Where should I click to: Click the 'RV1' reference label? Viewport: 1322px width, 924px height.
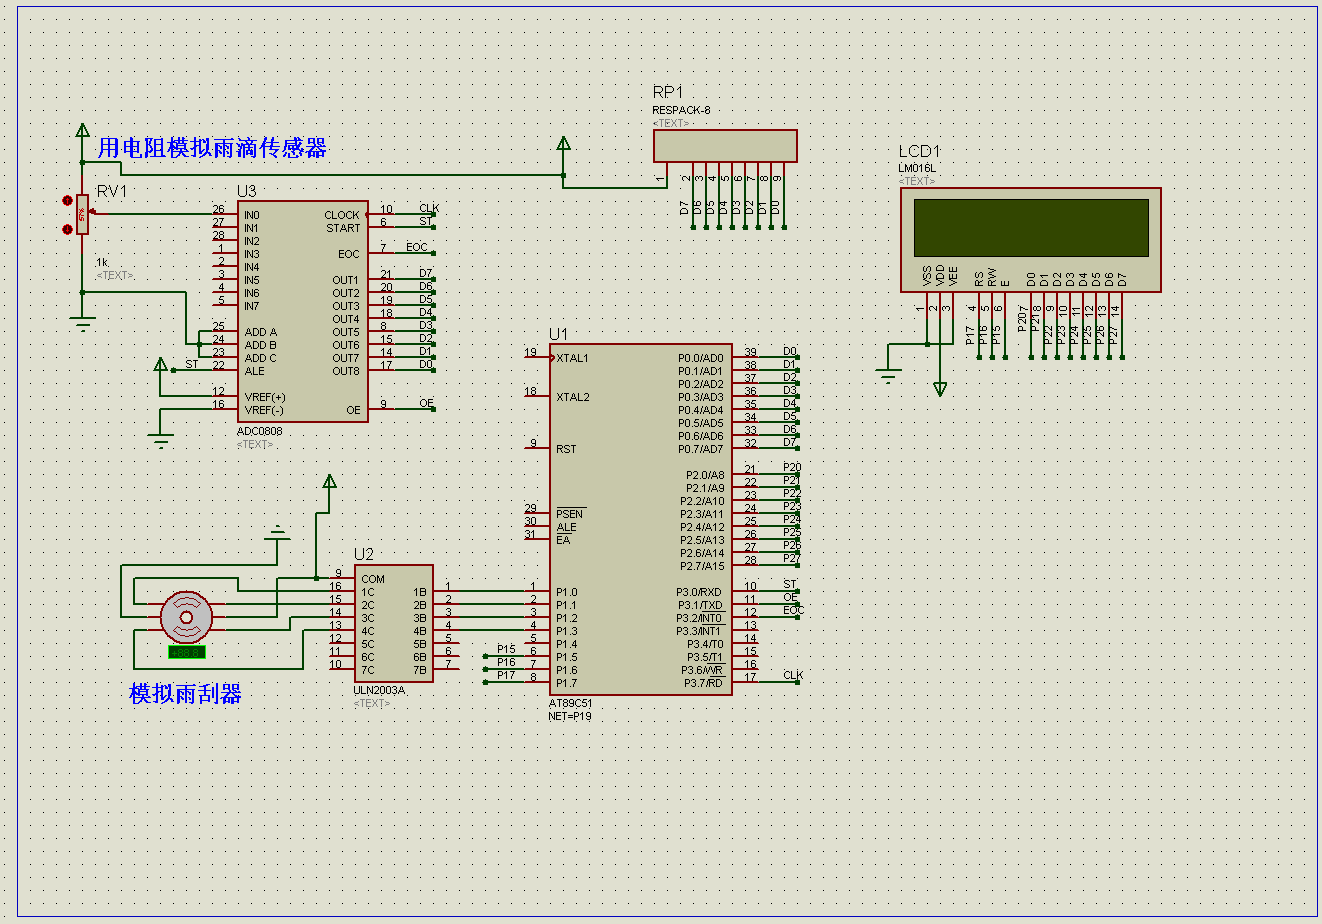tap(112, 191)
